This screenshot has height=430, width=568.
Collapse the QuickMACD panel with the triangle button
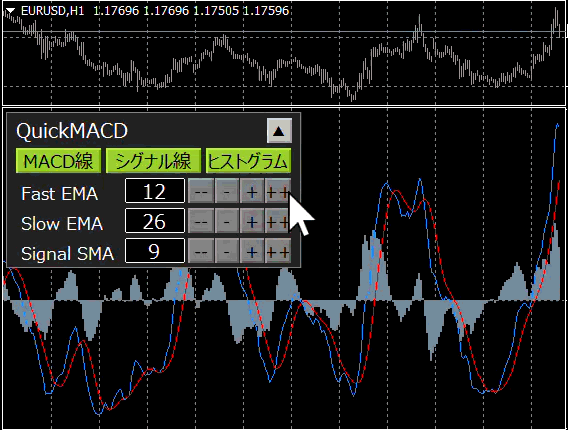279,130
